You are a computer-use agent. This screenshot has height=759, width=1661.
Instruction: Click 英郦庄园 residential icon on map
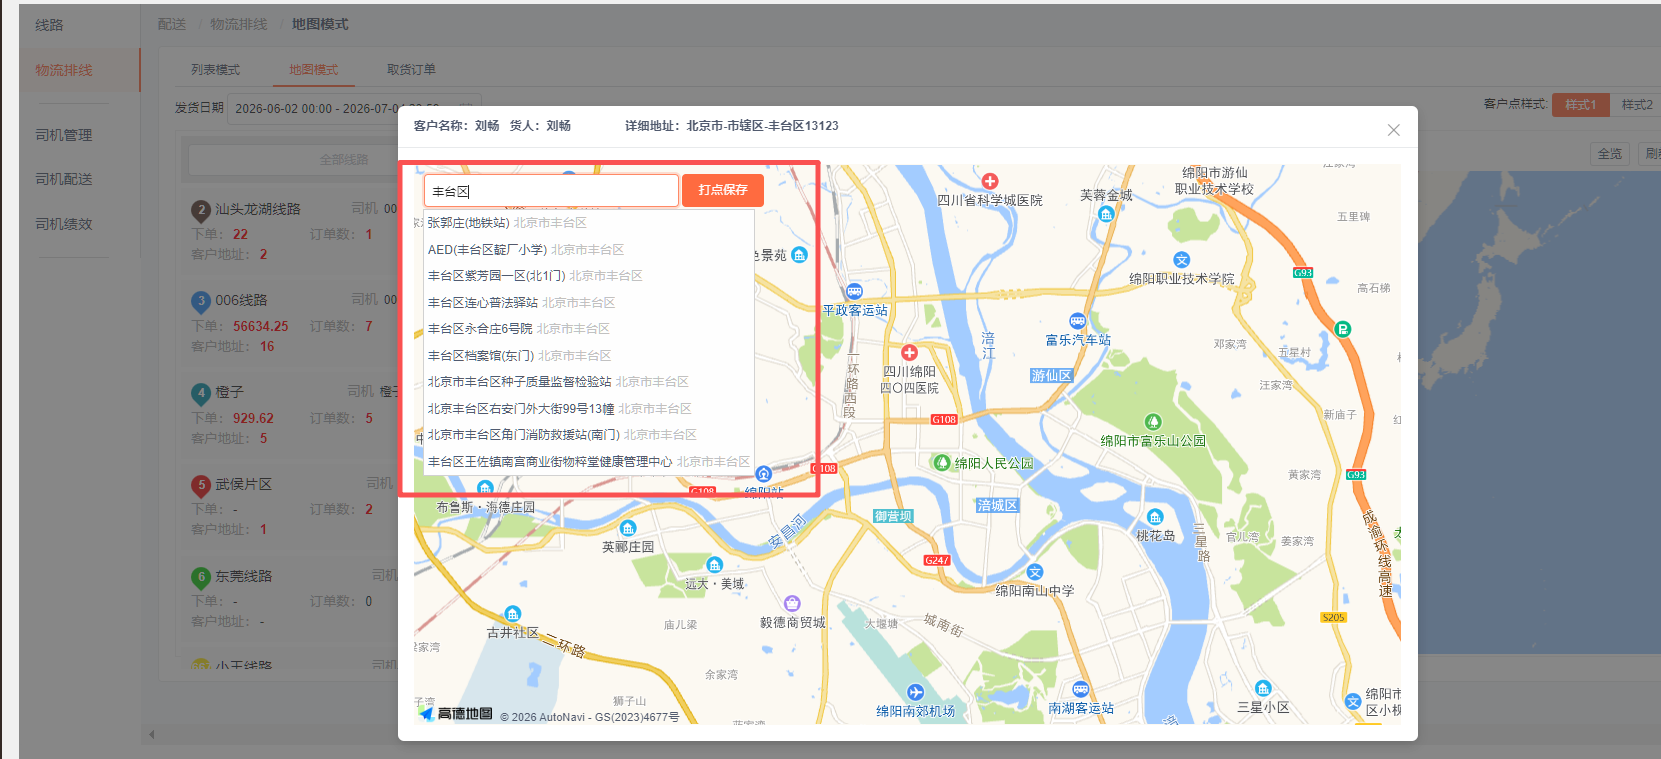pyautogui.click(x=628, y=528)
